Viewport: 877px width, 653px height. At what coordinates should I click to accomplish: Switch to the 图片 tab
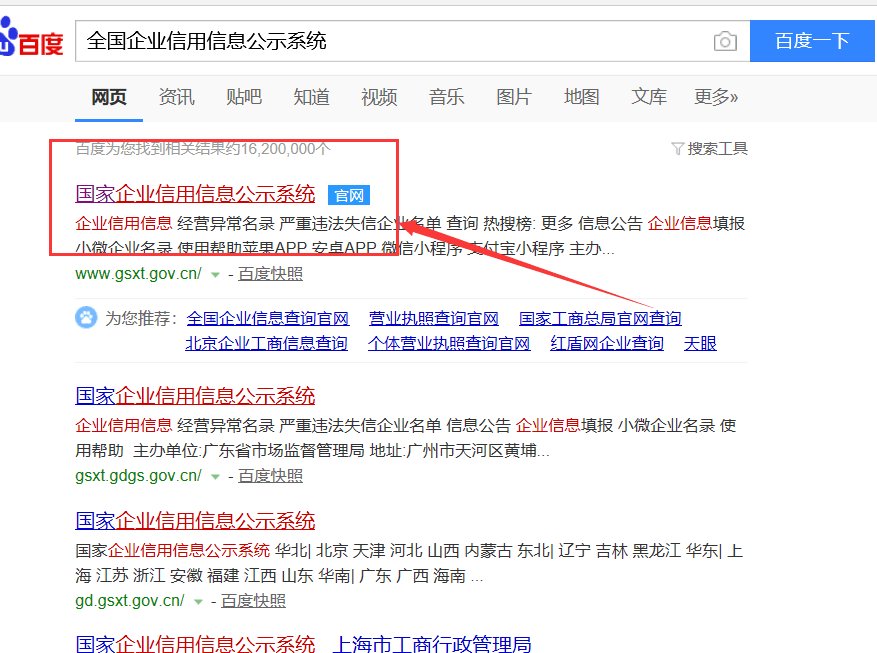point(514,97)
